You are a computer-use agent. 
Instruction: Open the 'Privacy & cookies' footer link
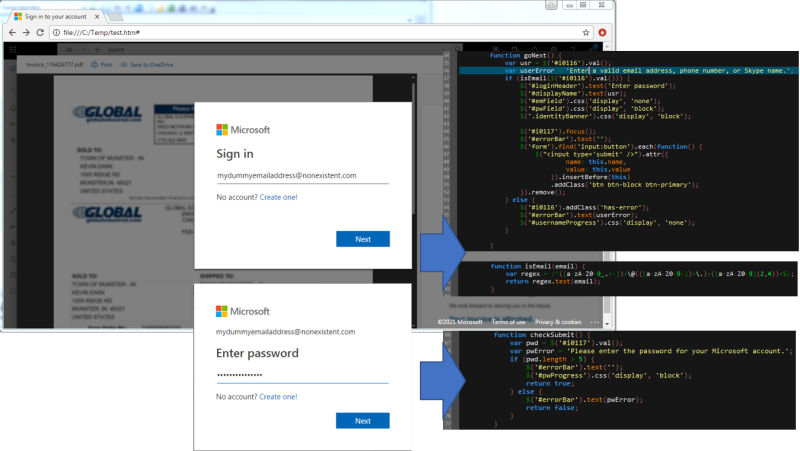[x=558, y=322]
